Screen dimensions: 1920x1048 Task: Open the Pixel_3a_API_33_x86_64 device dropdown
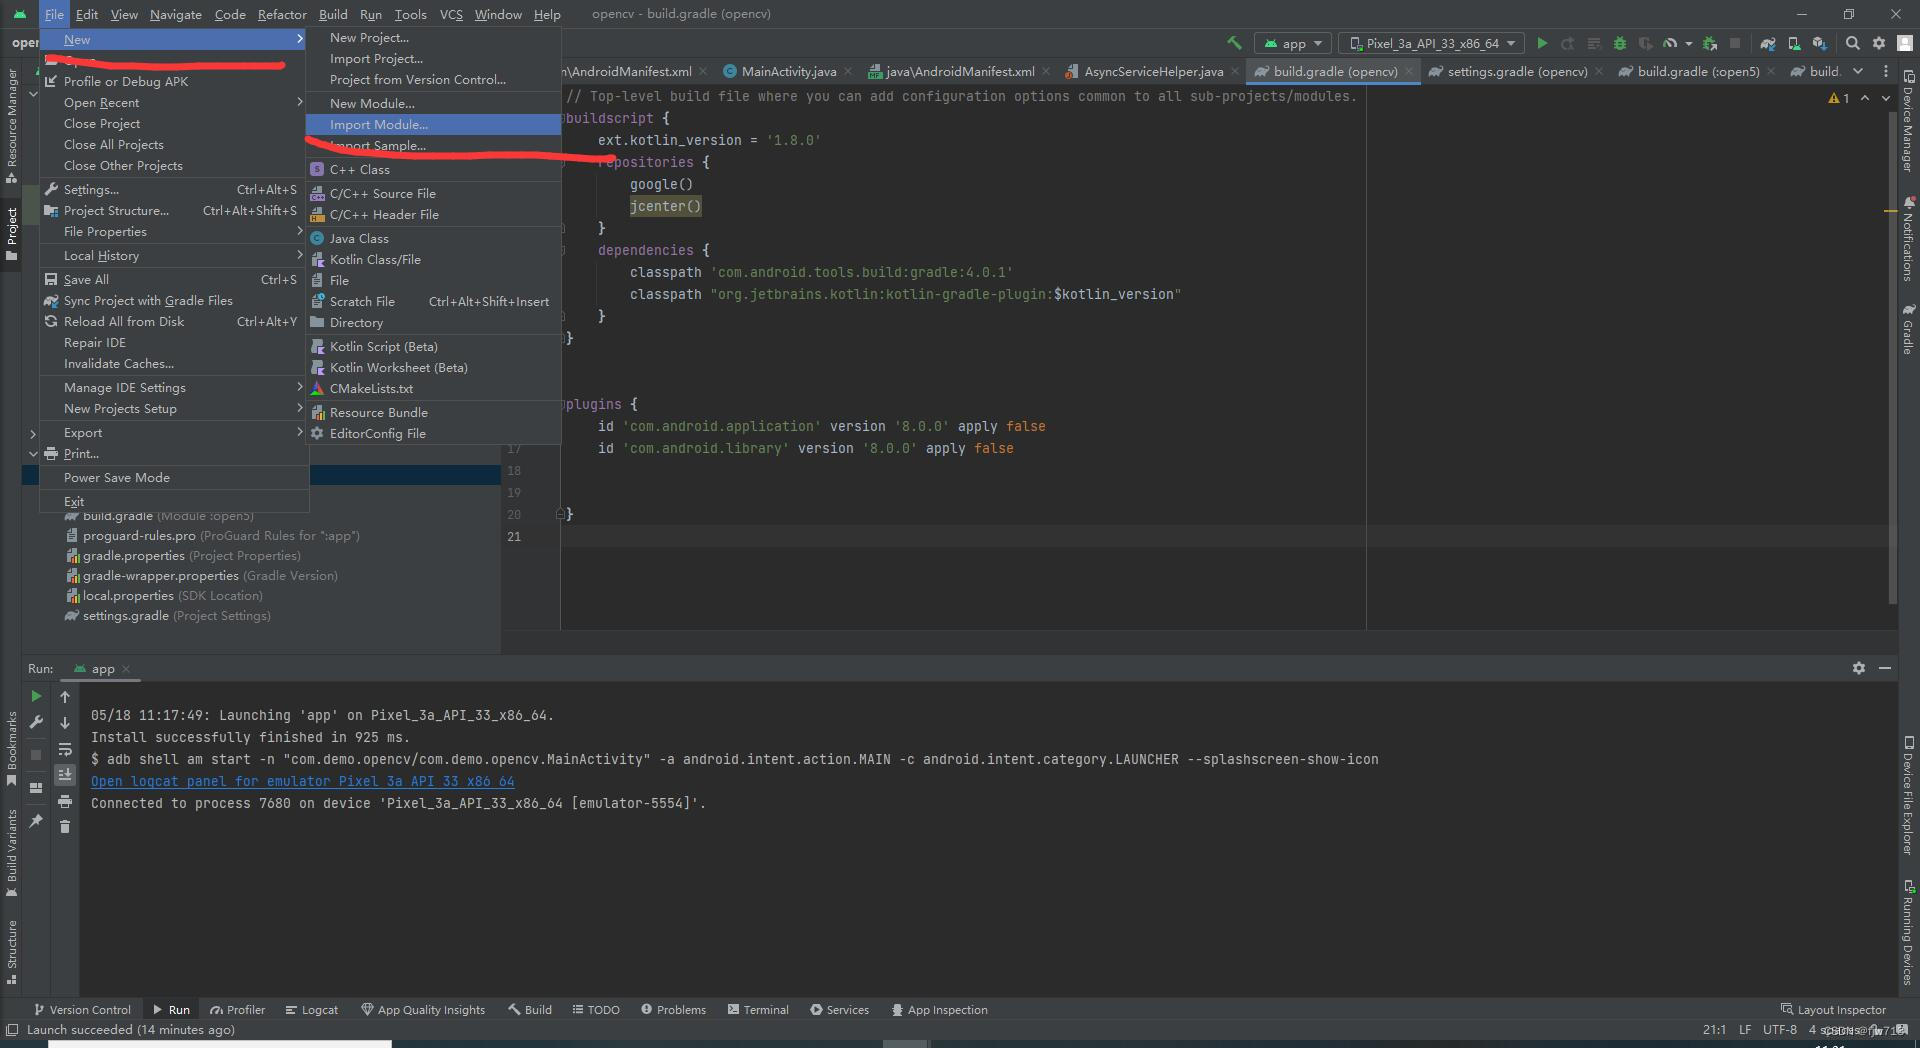coord(1431,43)
